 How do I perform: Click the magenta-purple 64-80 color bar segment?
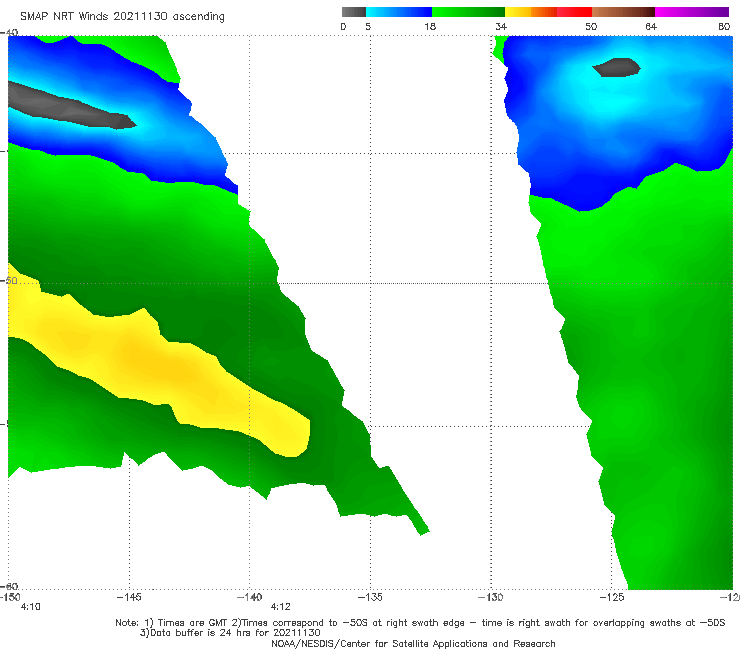coord(692,12)
